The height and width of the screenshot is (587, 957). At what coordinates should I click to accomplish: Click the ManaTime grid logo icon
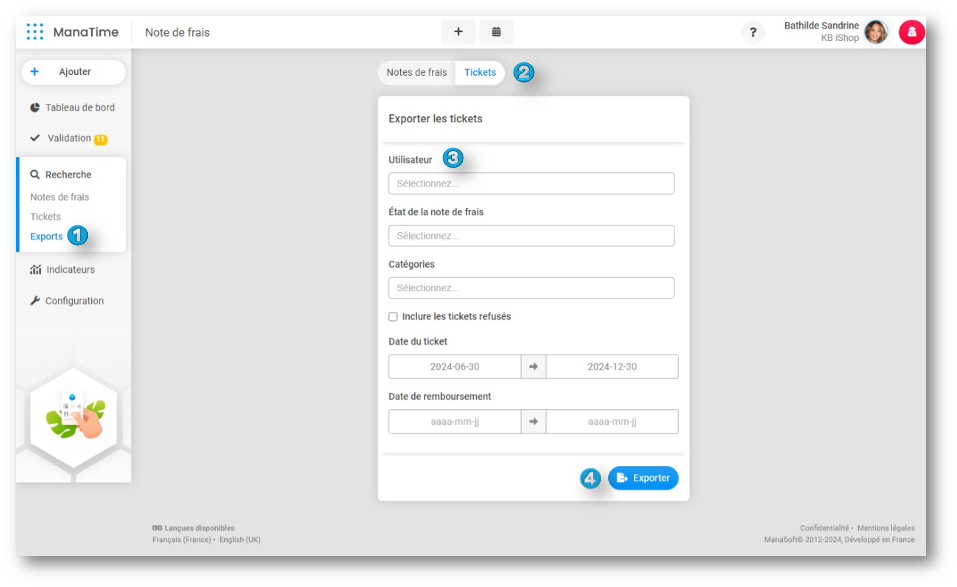coord(35,32)
